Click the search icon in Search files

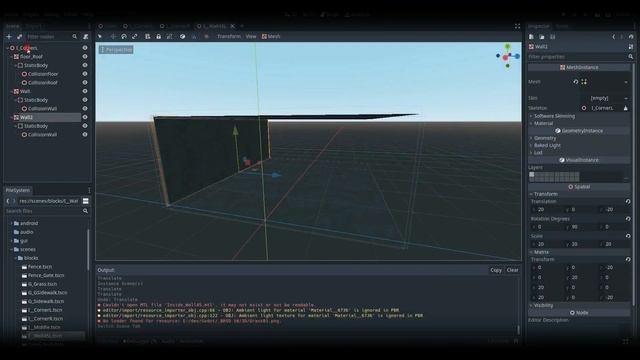[85, 211]
